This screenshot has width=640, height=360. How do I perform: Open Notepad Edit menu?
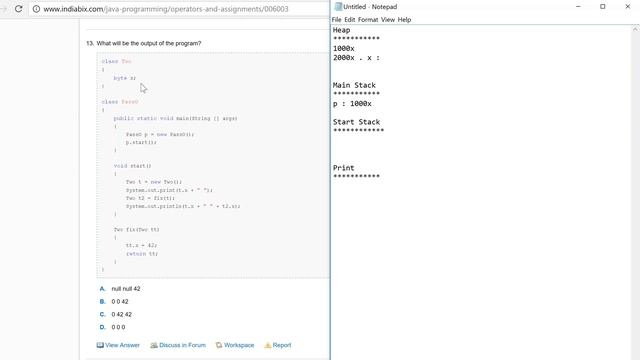coord(349,20)
